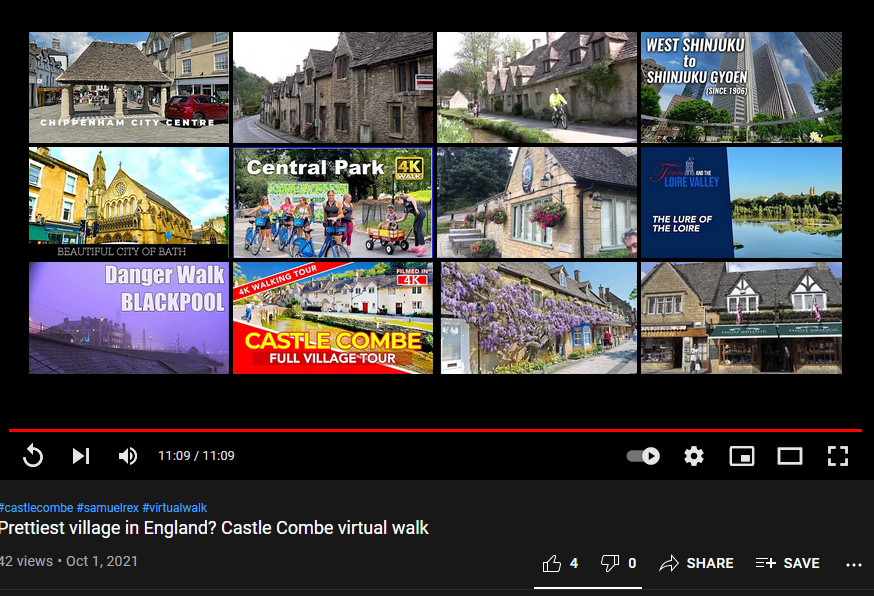Open West Shinjuku to Shinjuku Gyoen video
Screen dimensions: 874x596
[741, 87]
